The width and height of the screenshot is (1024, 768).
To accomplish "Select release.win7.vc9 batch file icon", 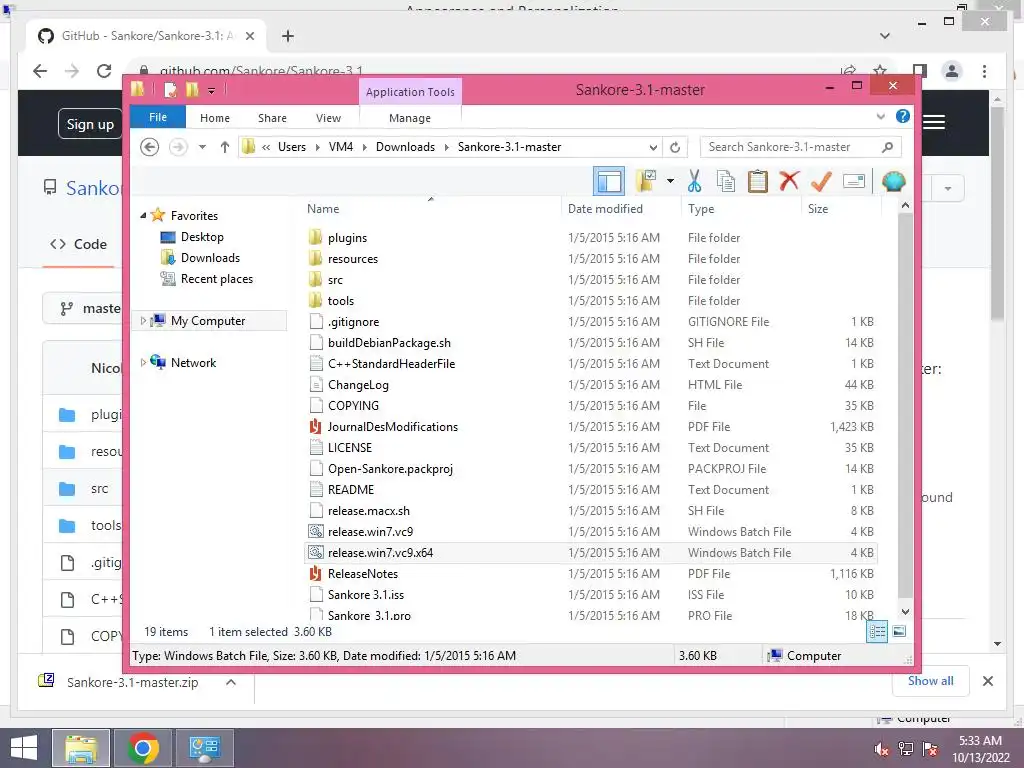I will 315,532.
